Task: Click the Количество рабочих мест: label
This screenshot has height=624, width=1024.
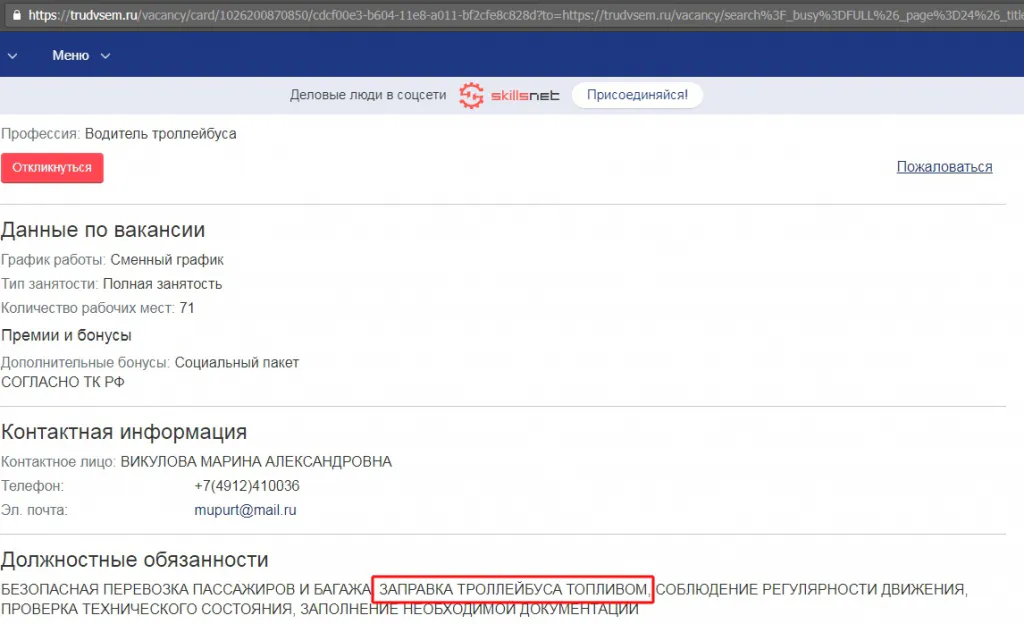Action: [x=88, y=308]
